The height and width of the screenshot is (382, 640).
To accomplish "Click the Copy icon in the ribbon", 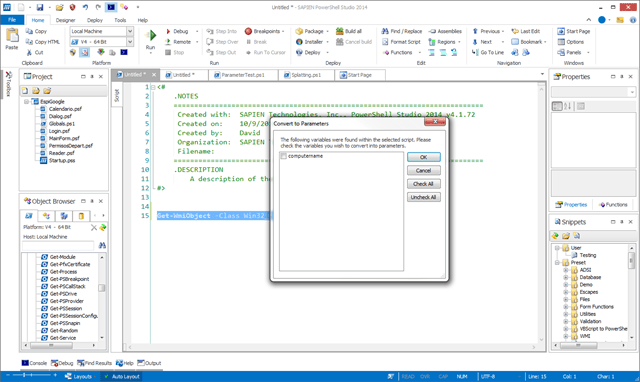I will pos(29,31).
